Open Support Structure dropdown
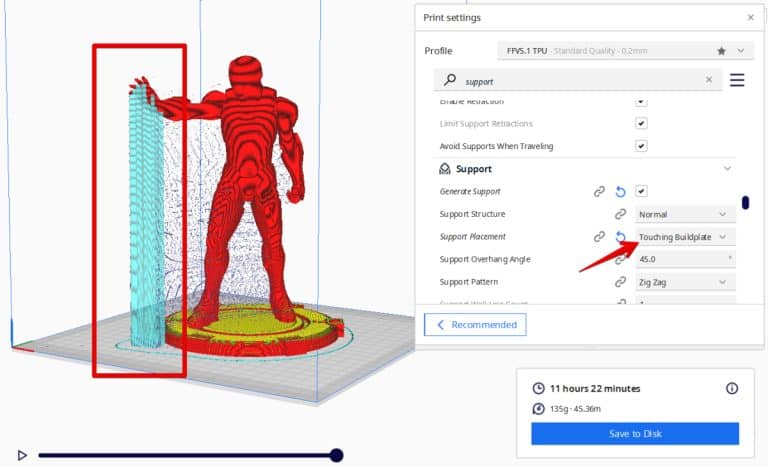The width and height of the screenshot is (768, 467). 685,214
